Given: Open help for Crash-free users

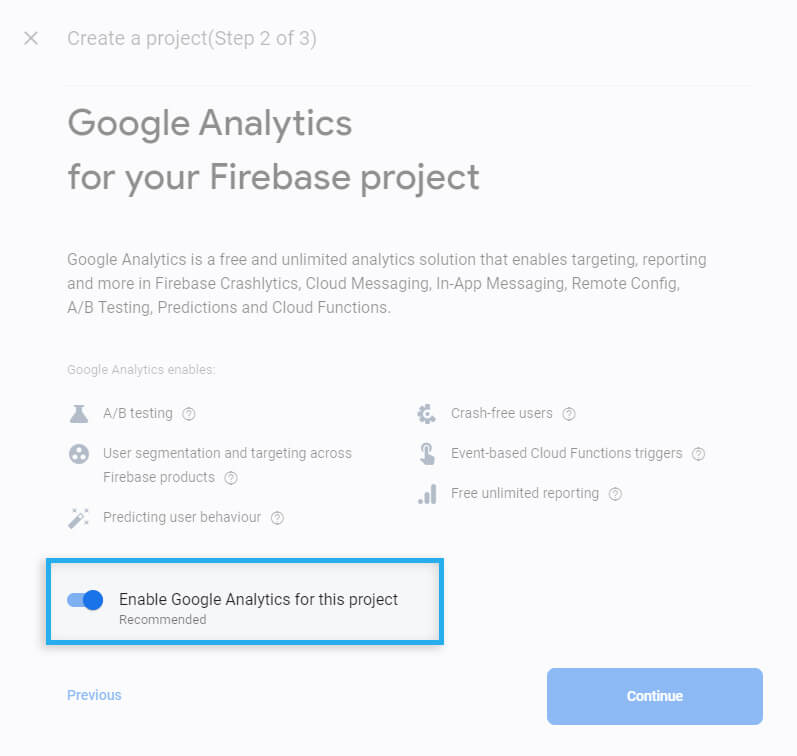Looking at the screenshot, I should tap(569, 414).
